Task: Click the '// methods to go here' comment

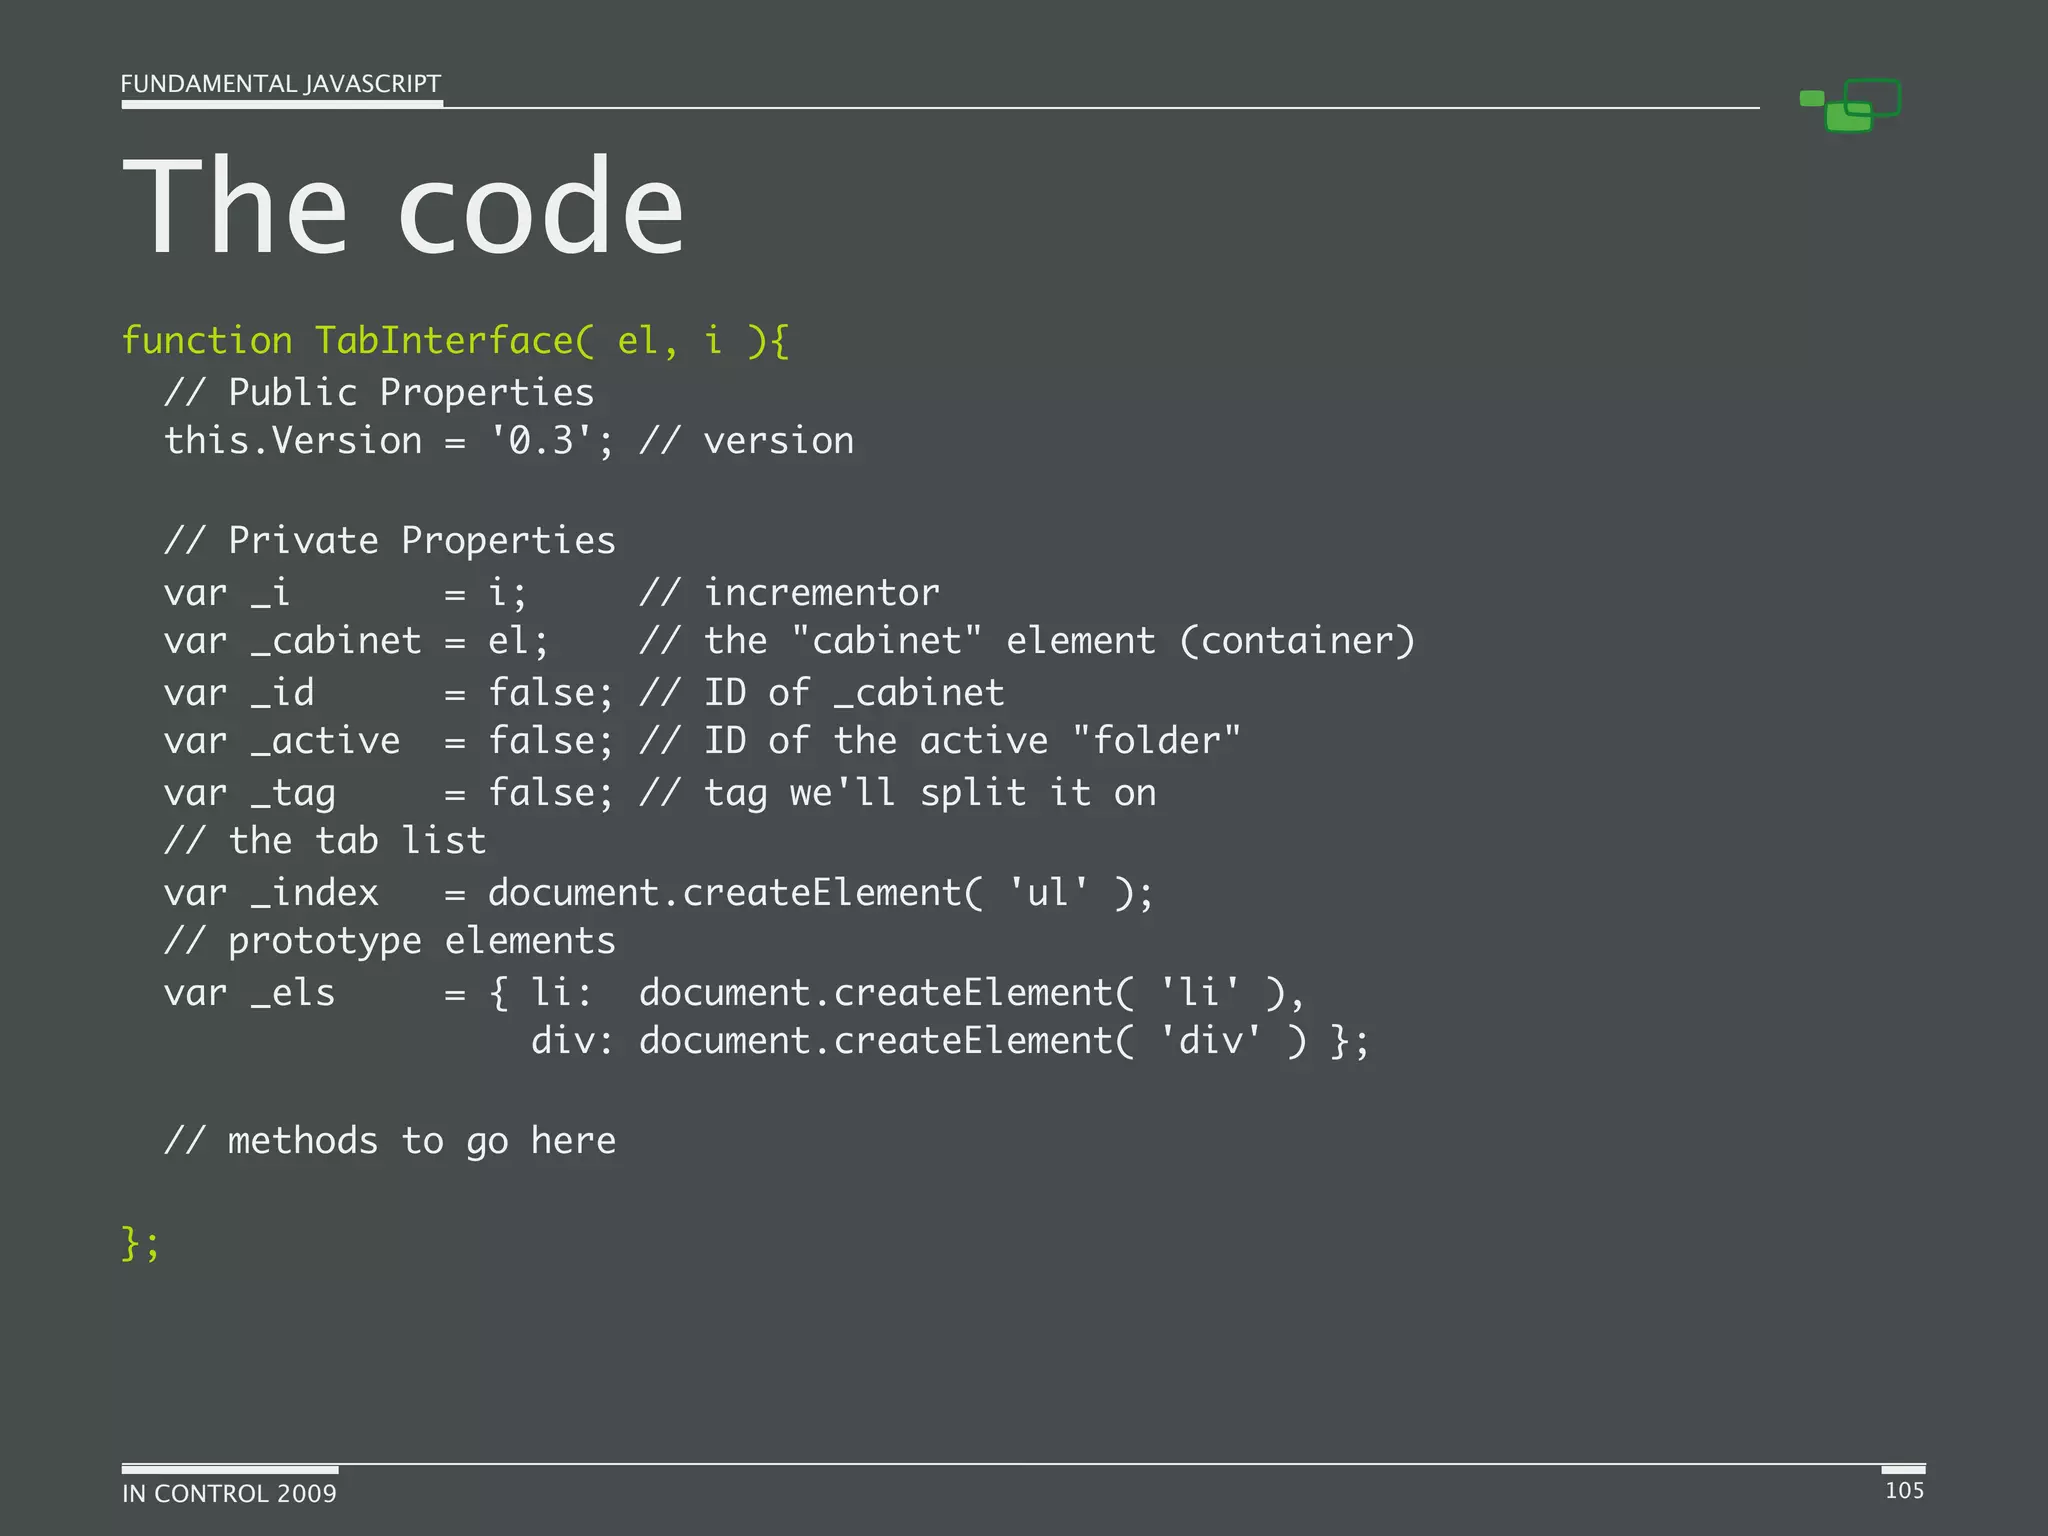Action: point(390,1141)
